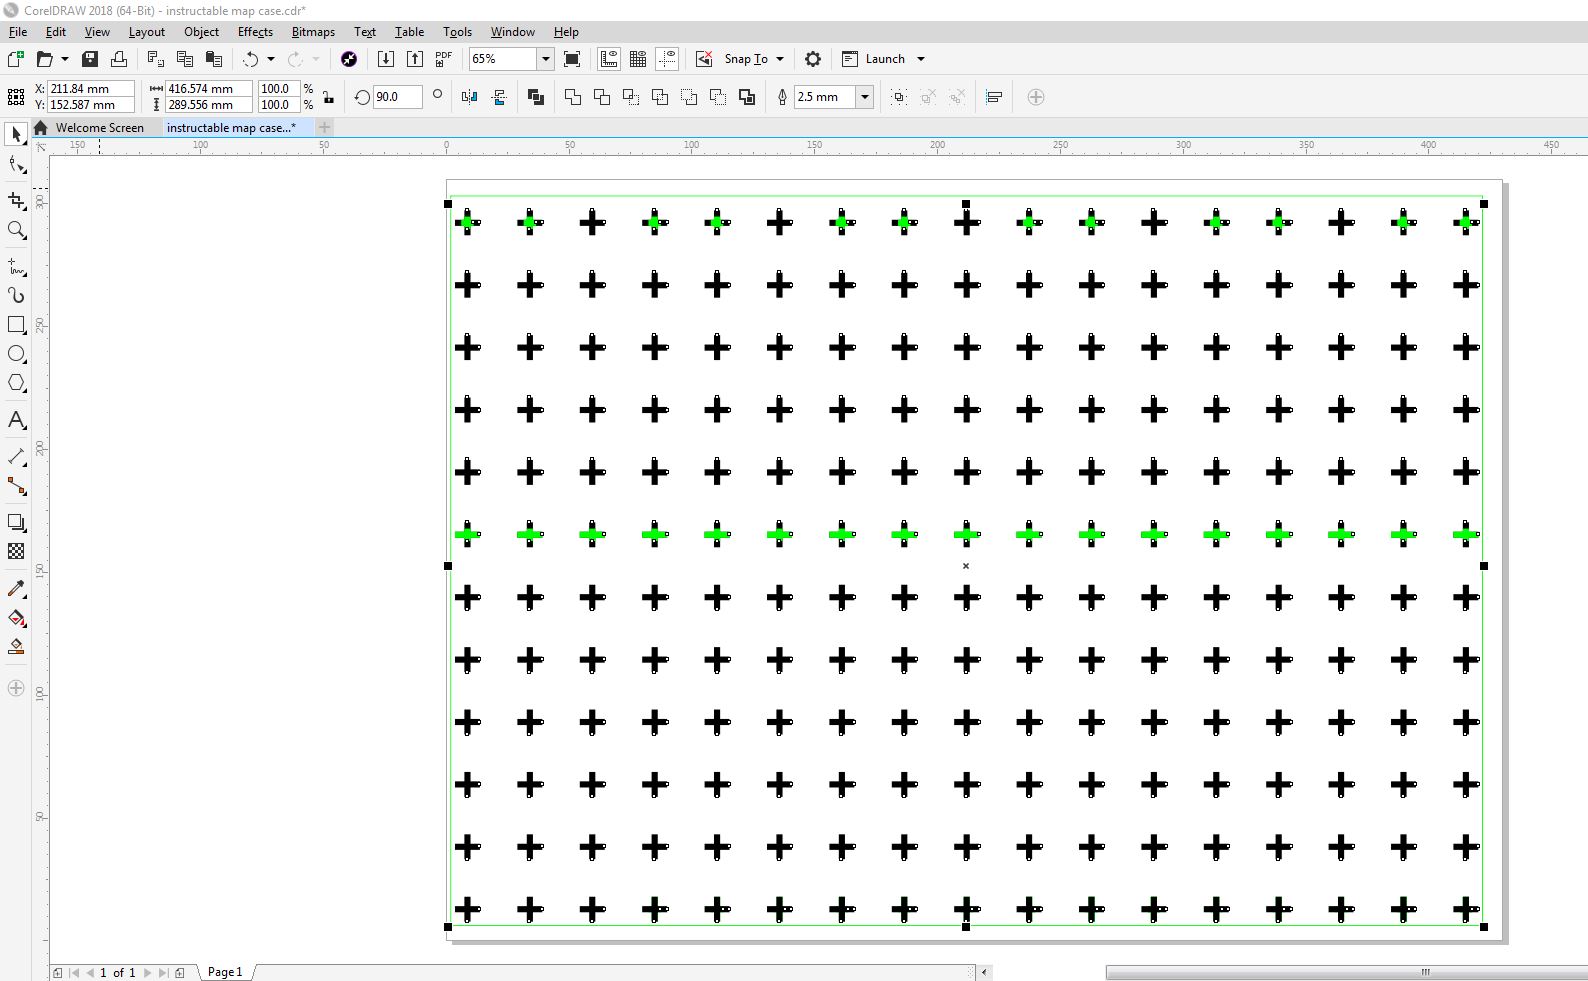Select the Shape edit tool

16,165
